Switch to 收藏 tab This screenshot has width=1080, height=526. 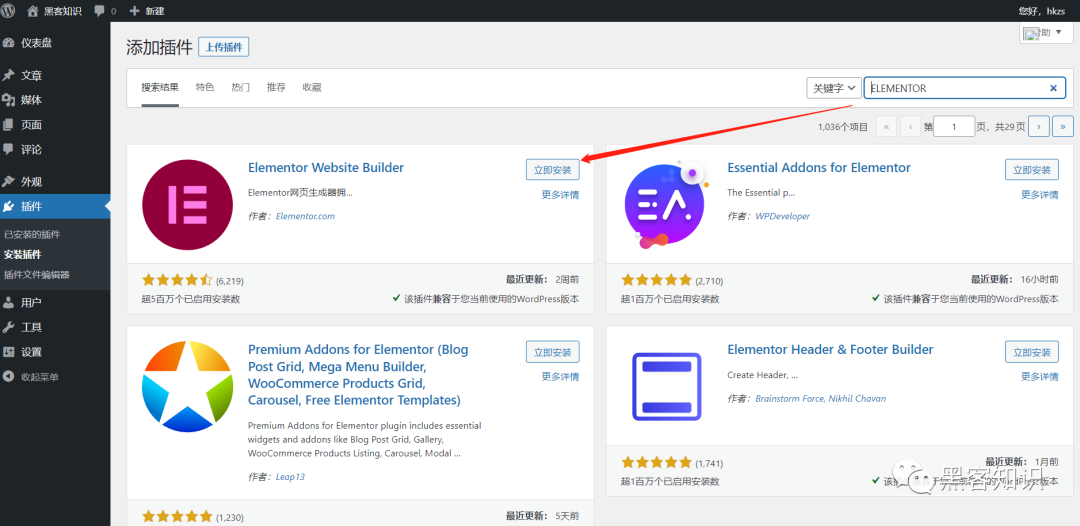click(312, 87)
